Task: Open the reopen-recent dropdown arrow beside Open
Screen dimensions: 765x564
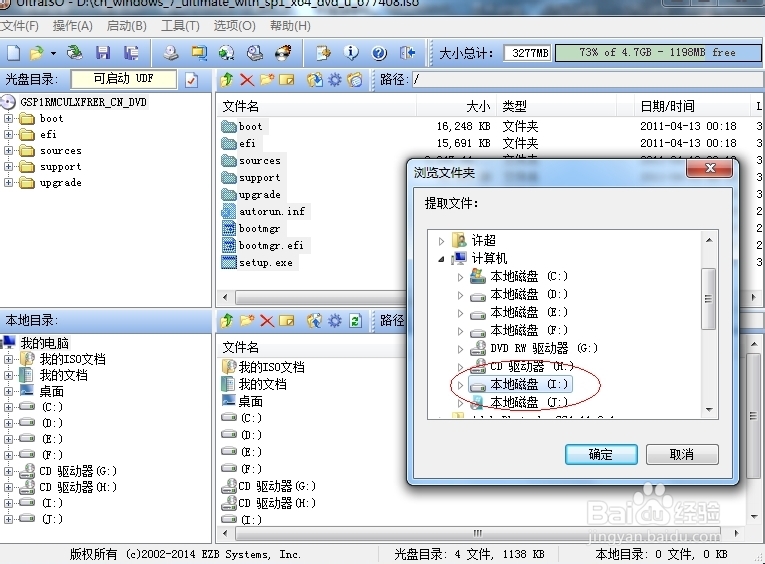Action: (x=53, y=53)
